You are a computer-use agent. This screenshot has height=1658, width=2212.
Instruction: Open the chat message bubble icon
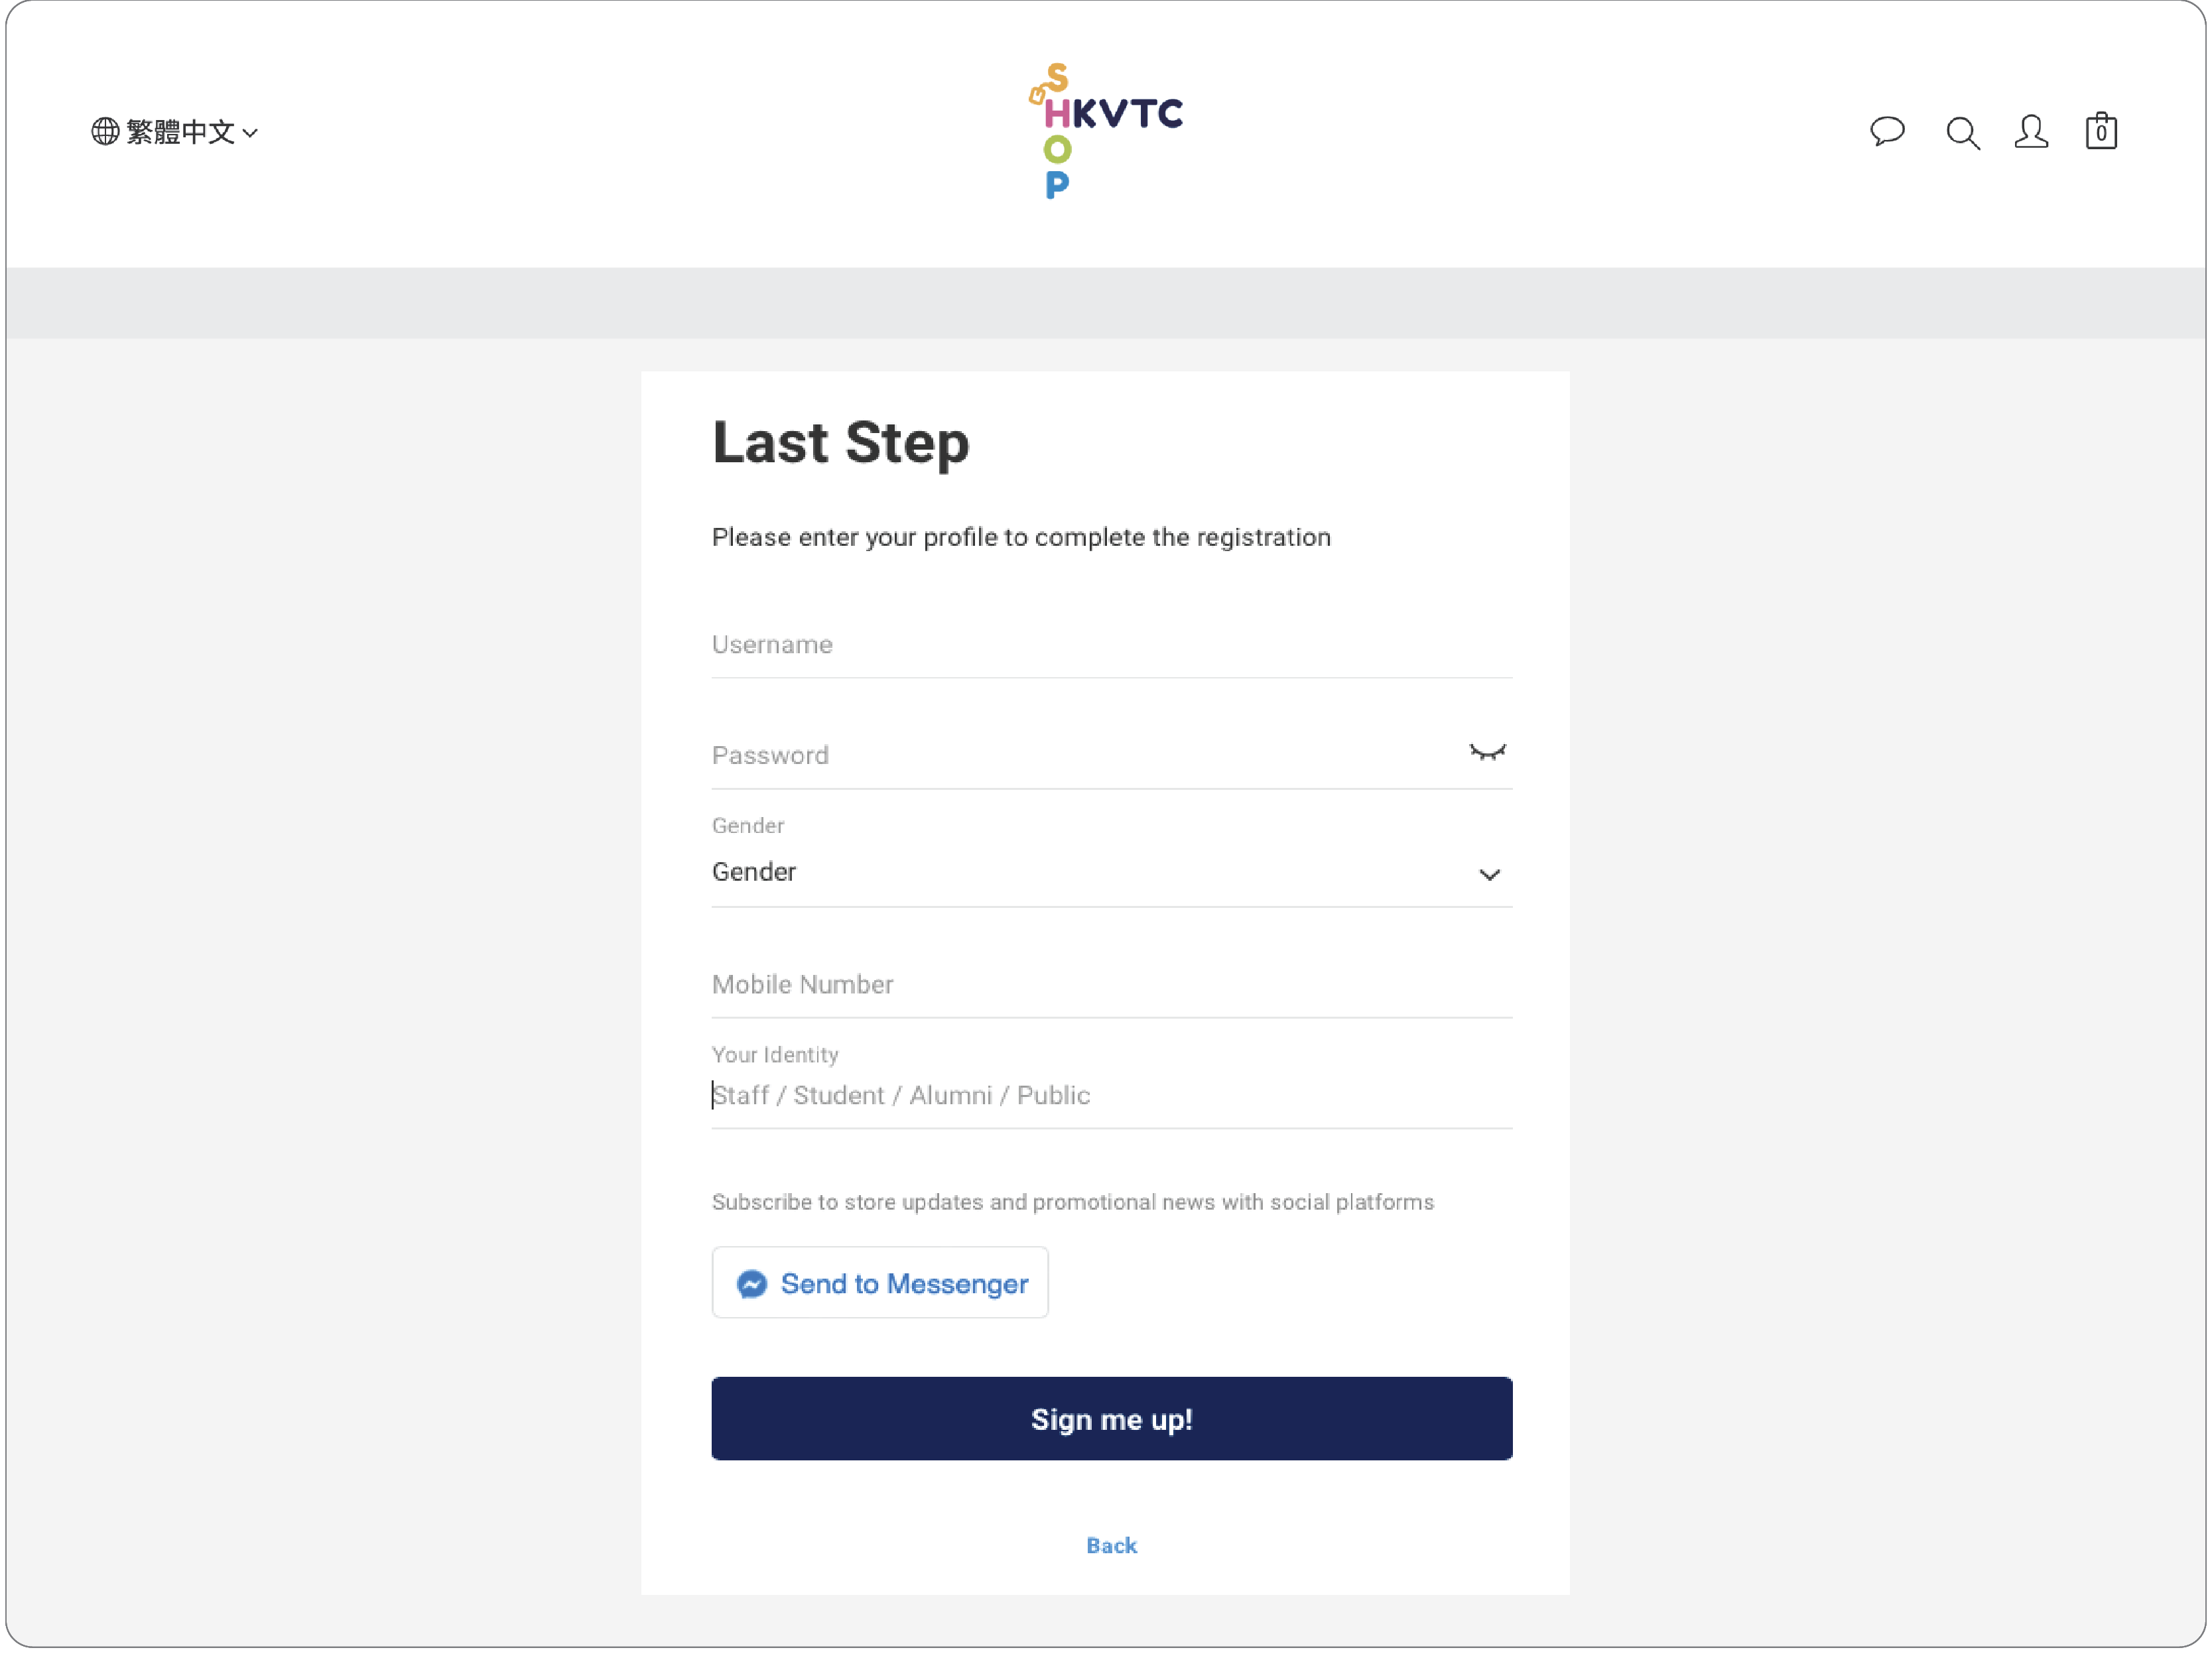coord(1887,131)
